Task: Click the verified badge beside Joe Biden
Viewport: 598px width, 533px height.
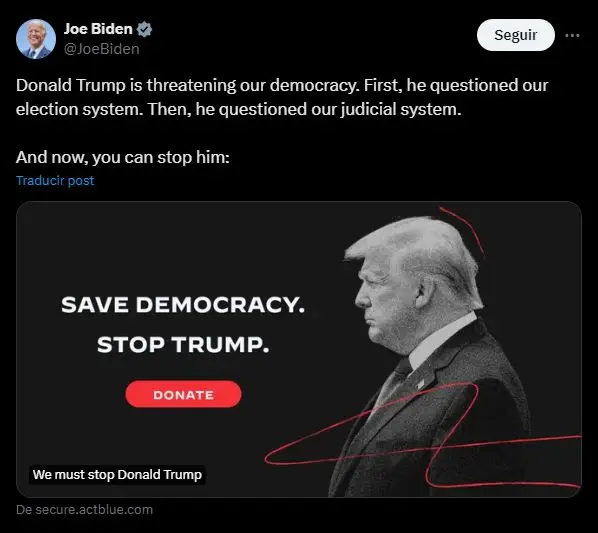Action: [x=145, y=29]
